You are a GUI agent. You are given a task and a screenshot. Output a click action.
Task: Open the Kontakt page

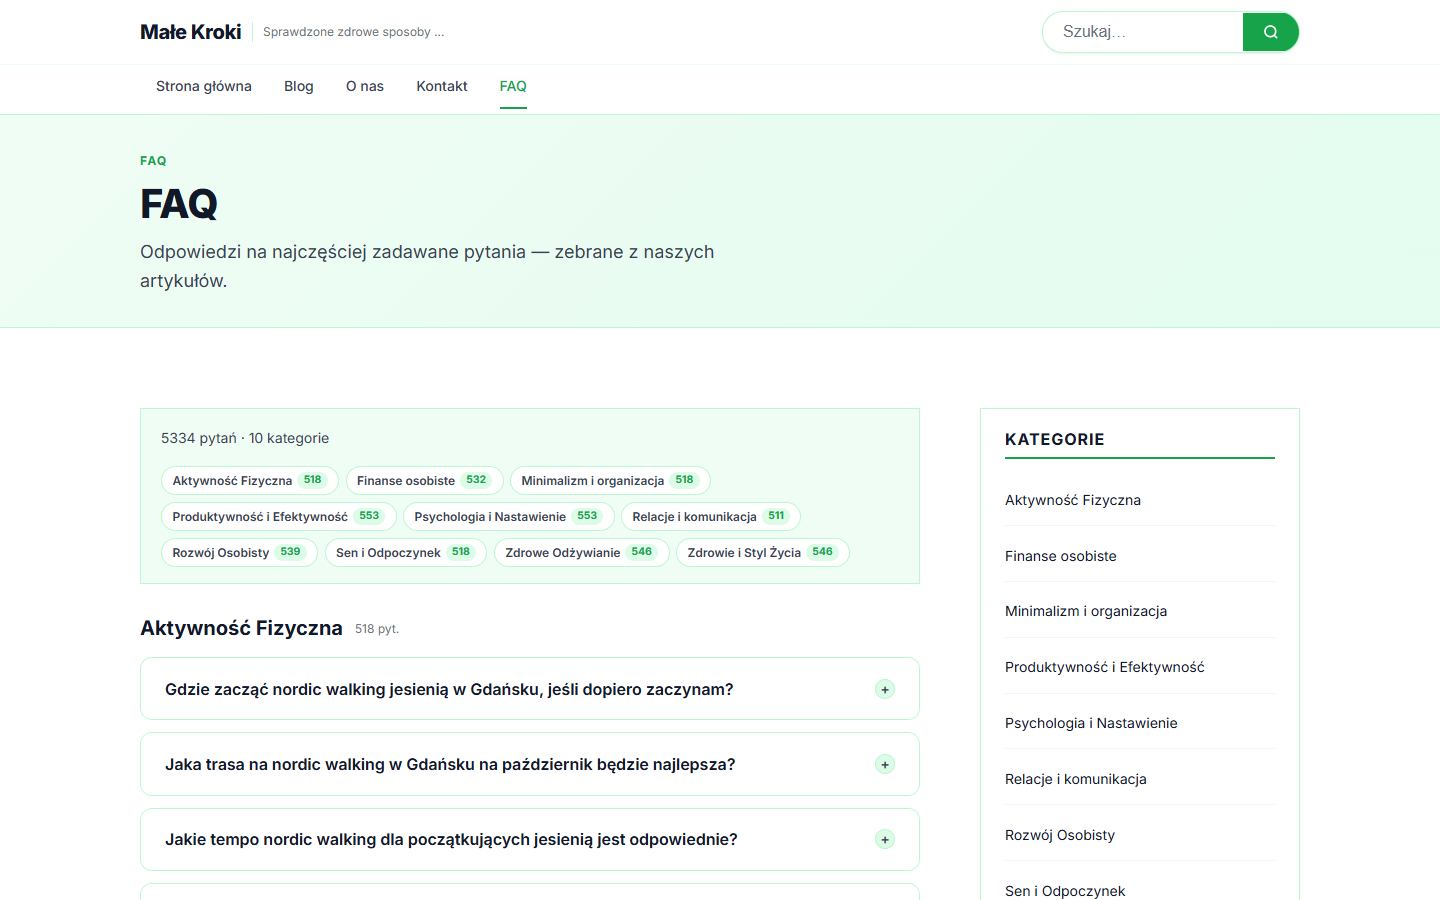tap(442, 86)
